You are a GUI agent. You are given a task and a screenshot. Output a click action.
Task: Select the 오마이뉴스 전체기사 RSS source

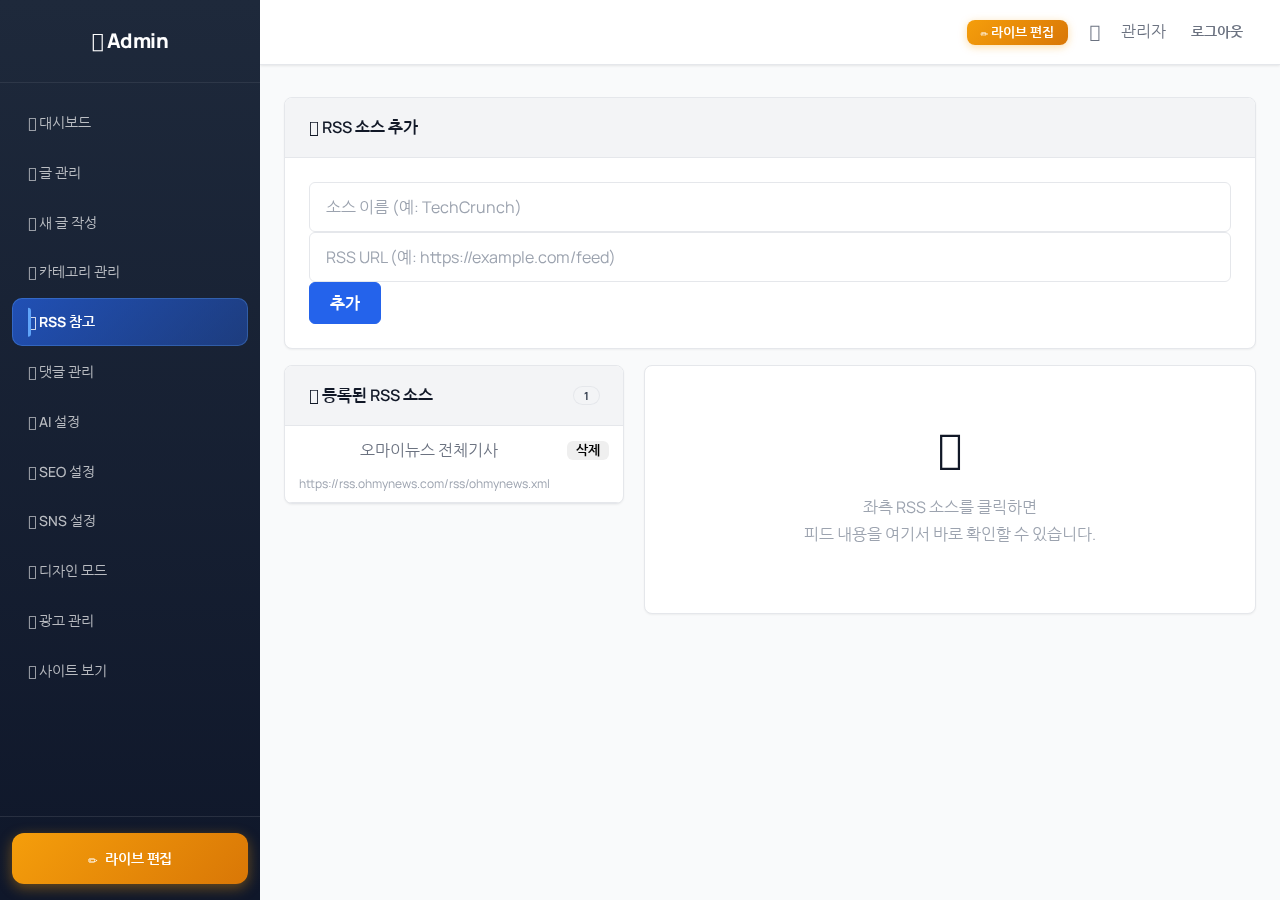[429, 451]
